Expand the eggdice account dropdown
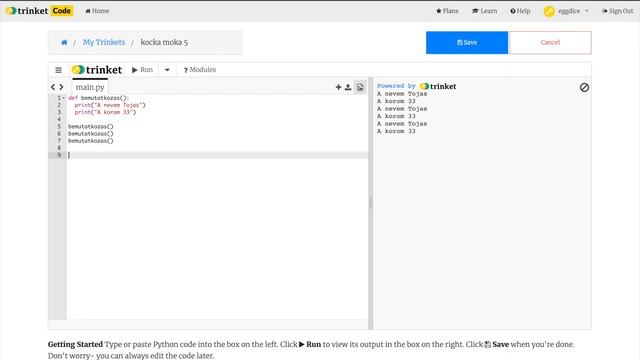This screenshot has height=360, width=640. tap(567, 11)
